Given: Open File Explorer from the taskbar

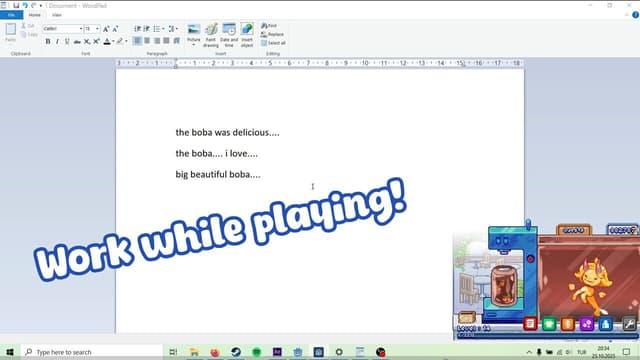Looking at the screenshot, I should pos(194,352).
